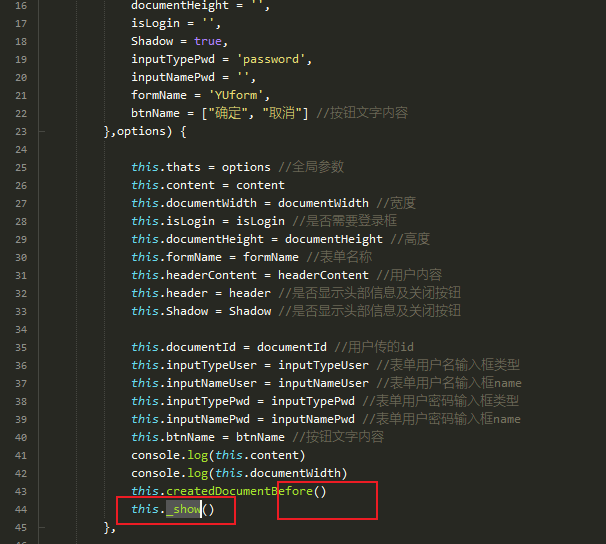Click 'this.documentId' on line 35
Image resolution: width=606 pixels, height=544 pixels.
click(183, 347)
